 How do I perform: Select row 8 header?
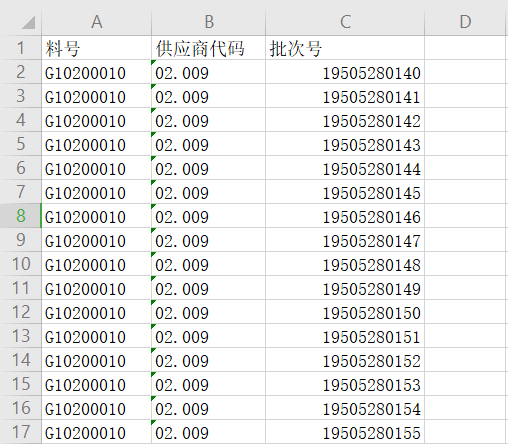21,216
